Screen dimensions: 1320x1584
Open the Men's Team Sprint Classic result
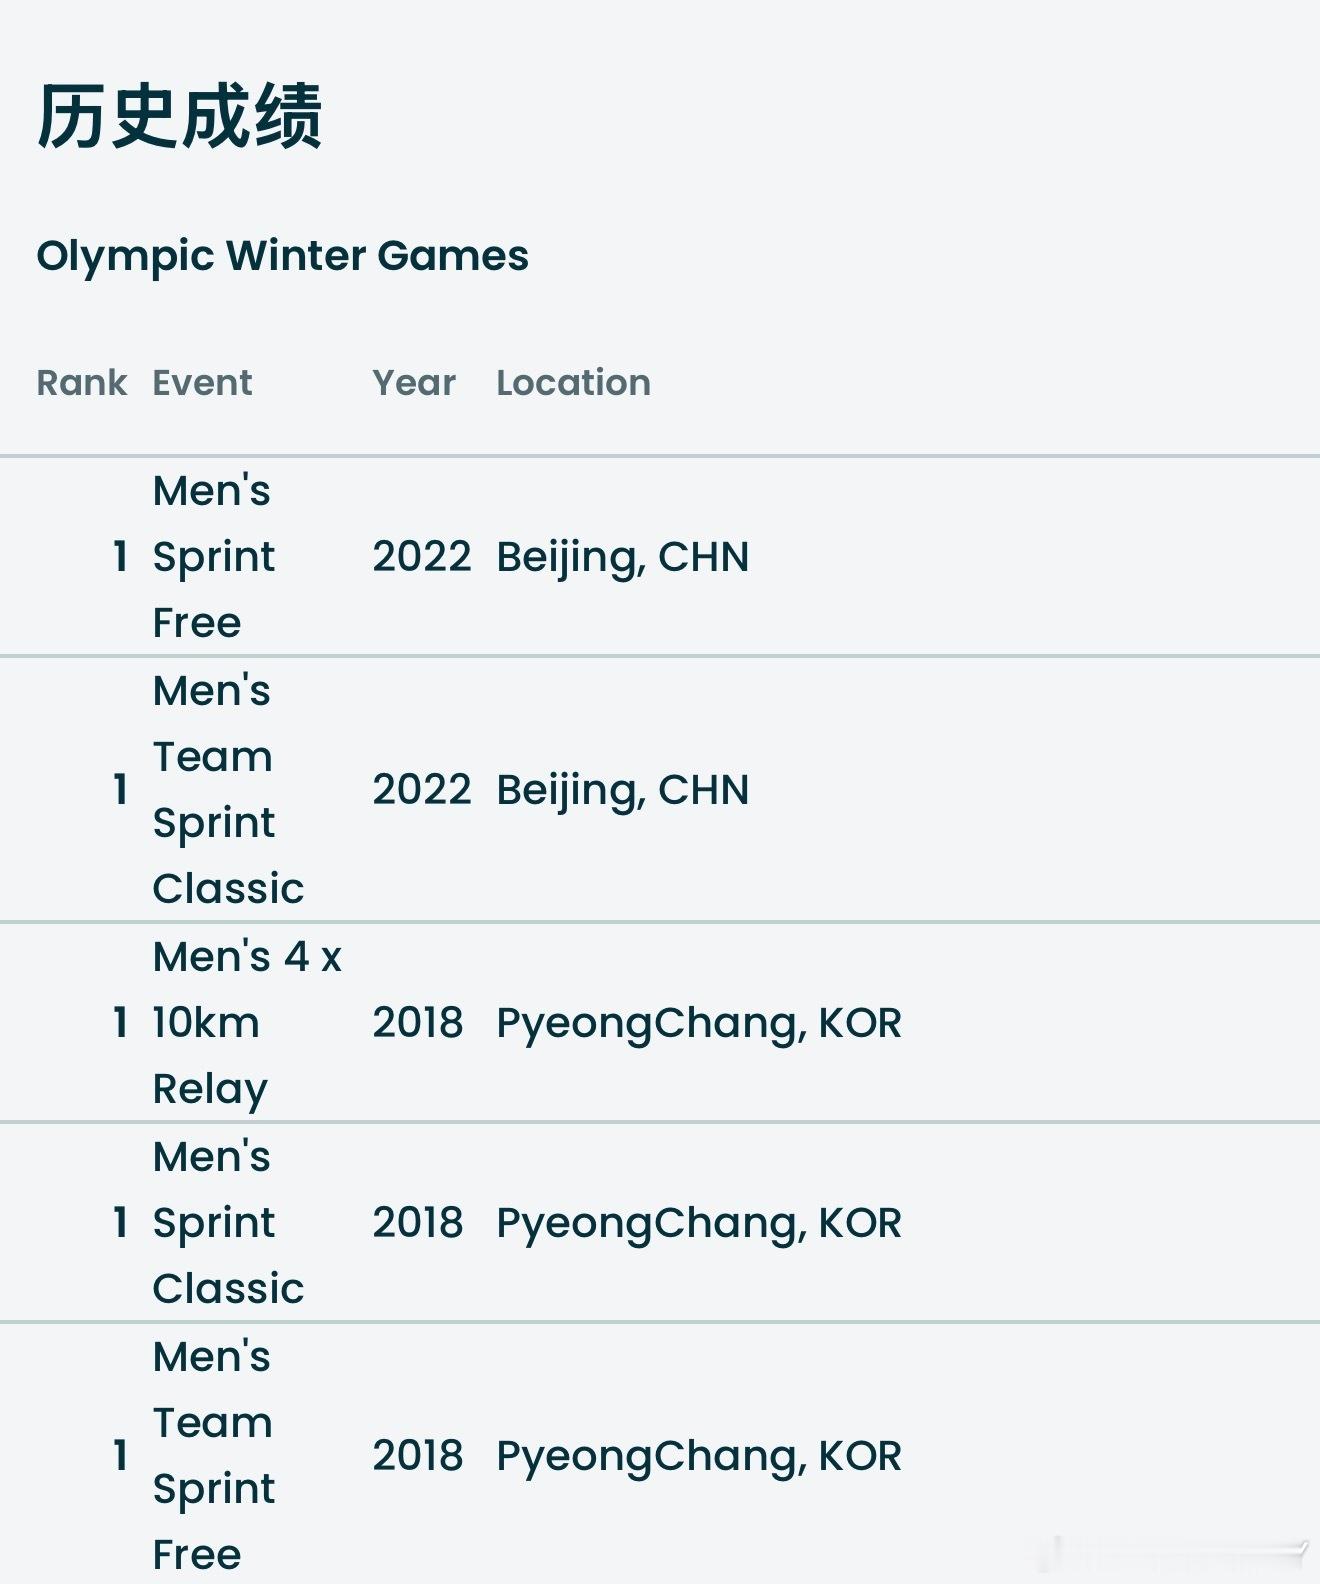[x=228, y=789]
